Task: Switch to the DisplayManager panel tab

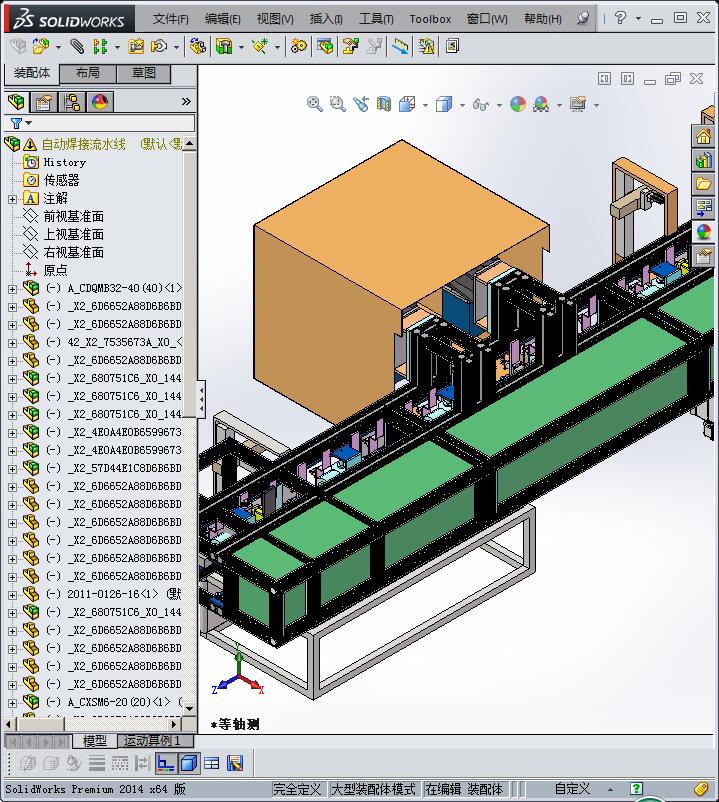Action: [x=100, y=102]
